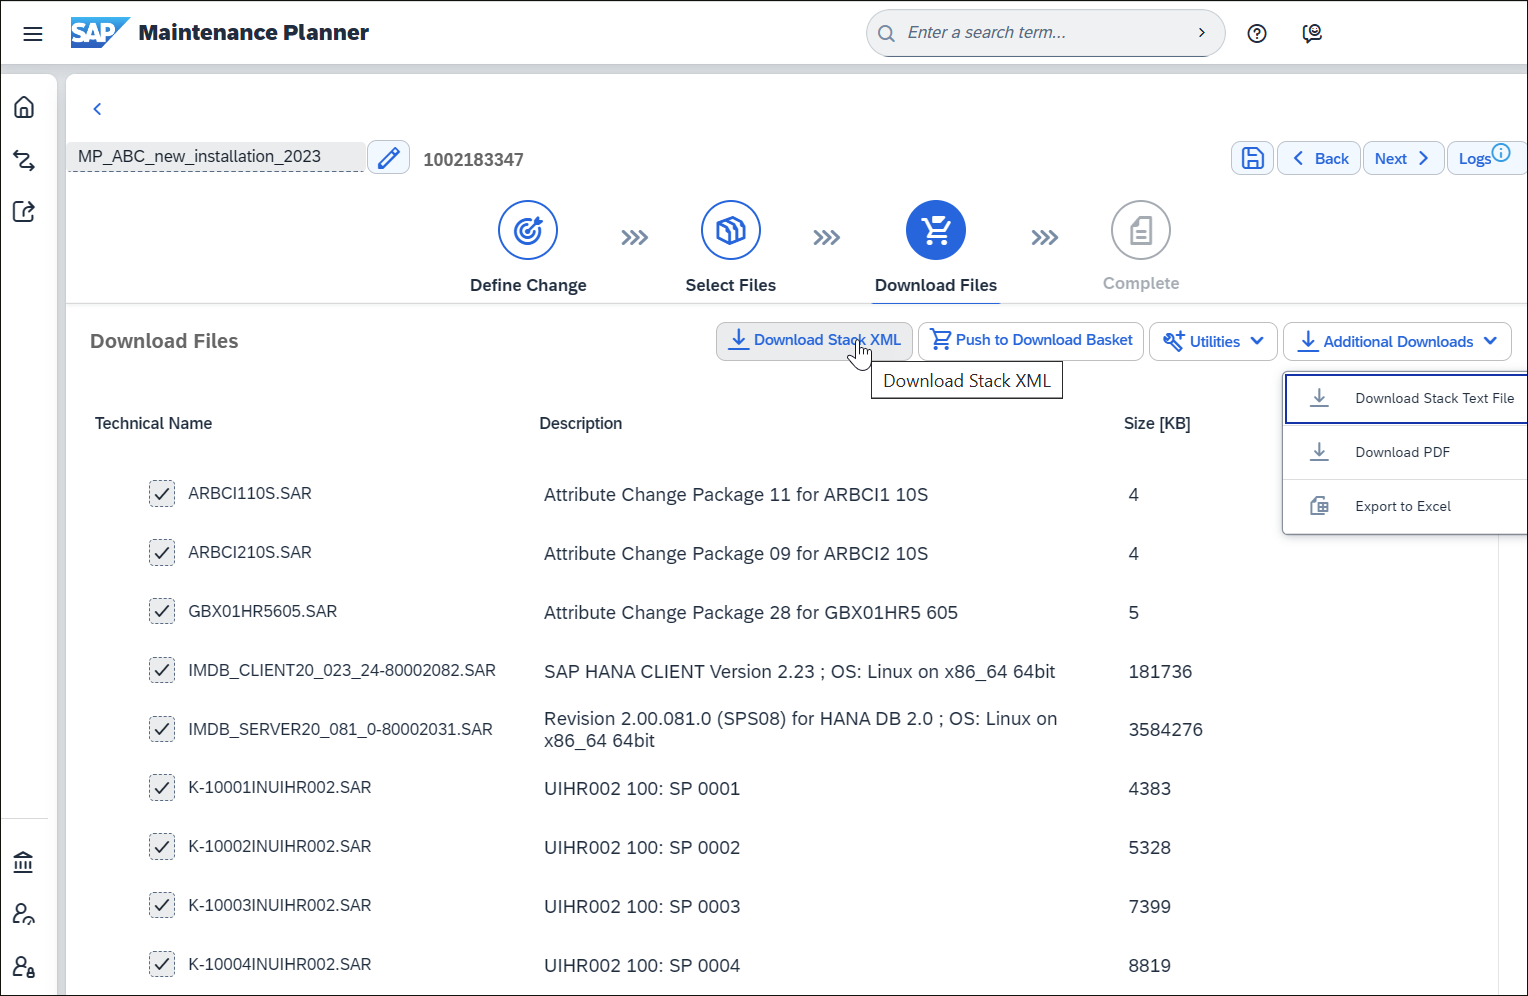Open the export share sidebar icon
This screenshot has width=1528, height=996.
tap(24, 211)
